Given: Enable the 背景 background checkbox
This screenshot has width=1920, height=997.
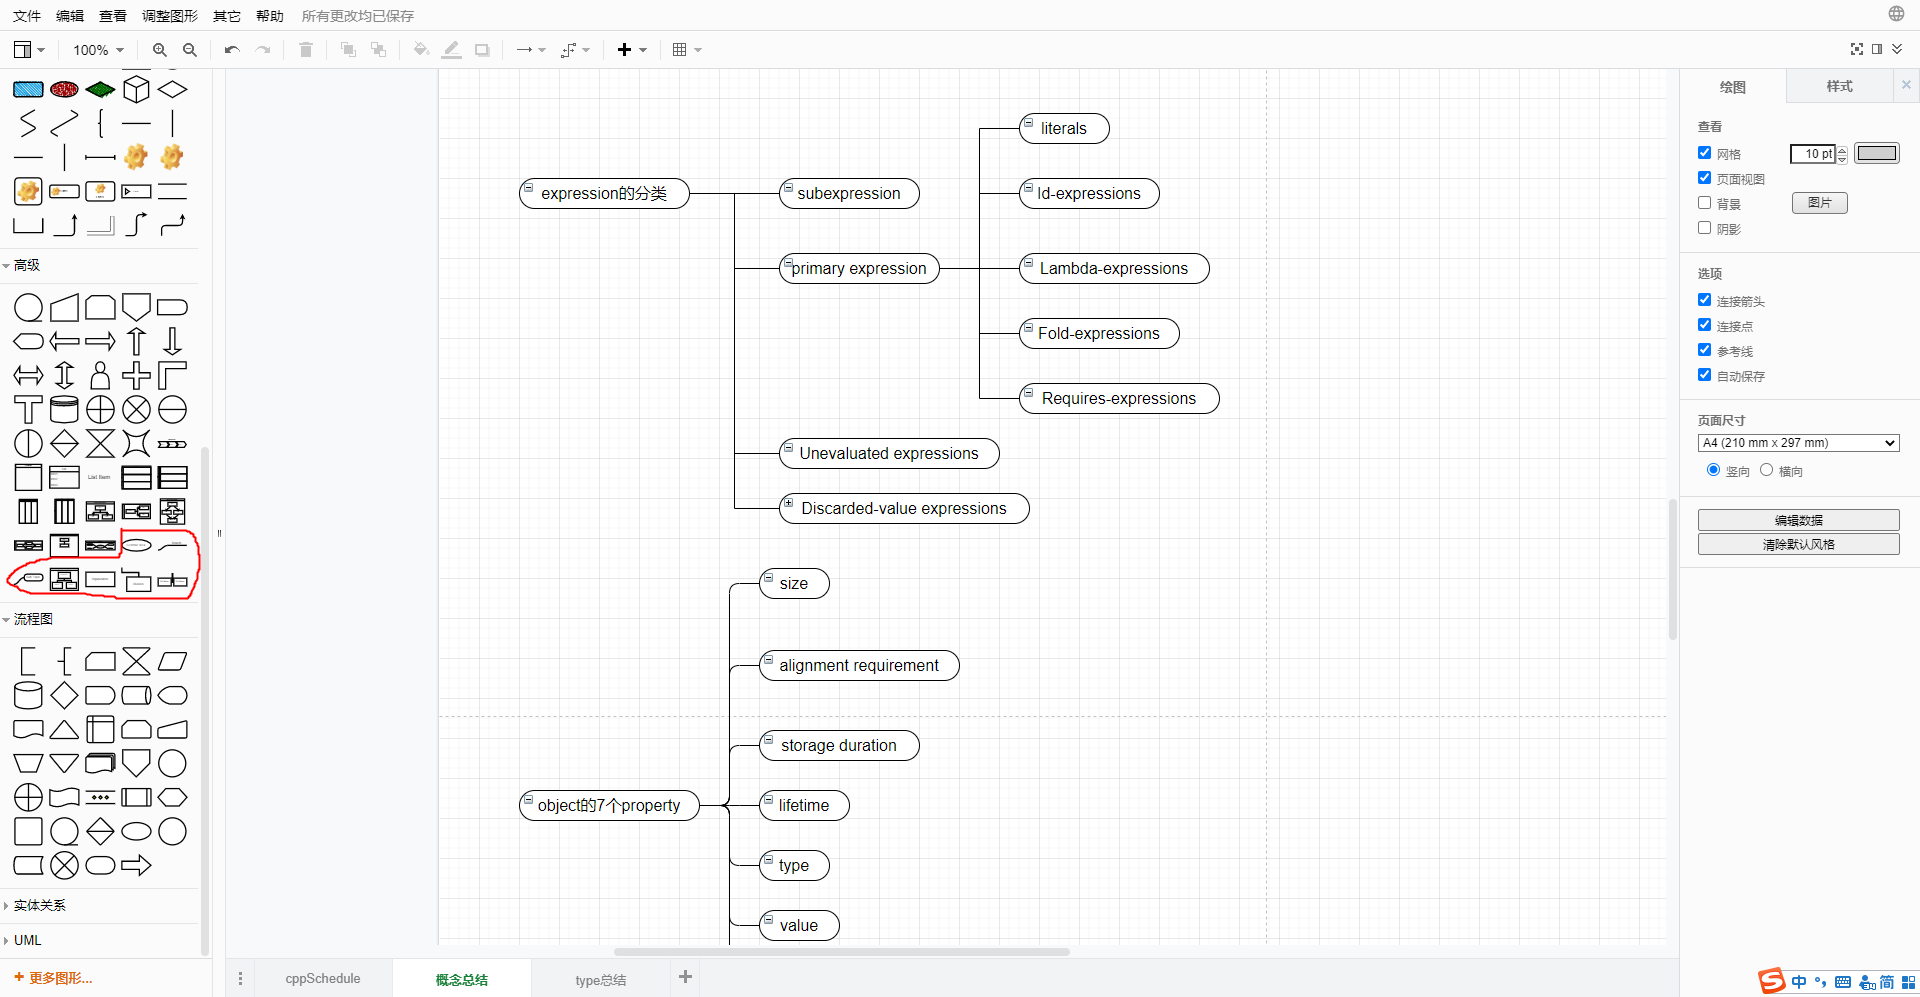Looking at the screenshot, I should pos(1705,202).
